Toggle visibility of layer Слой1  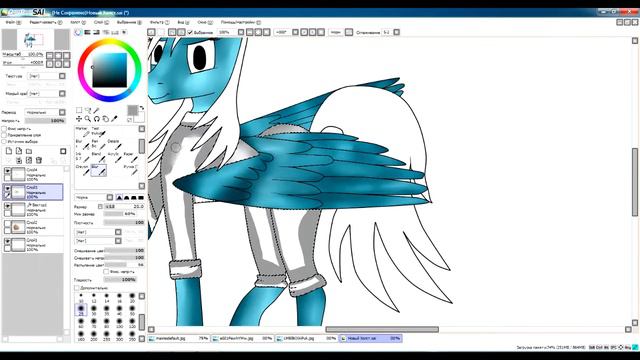coord(7,242)
